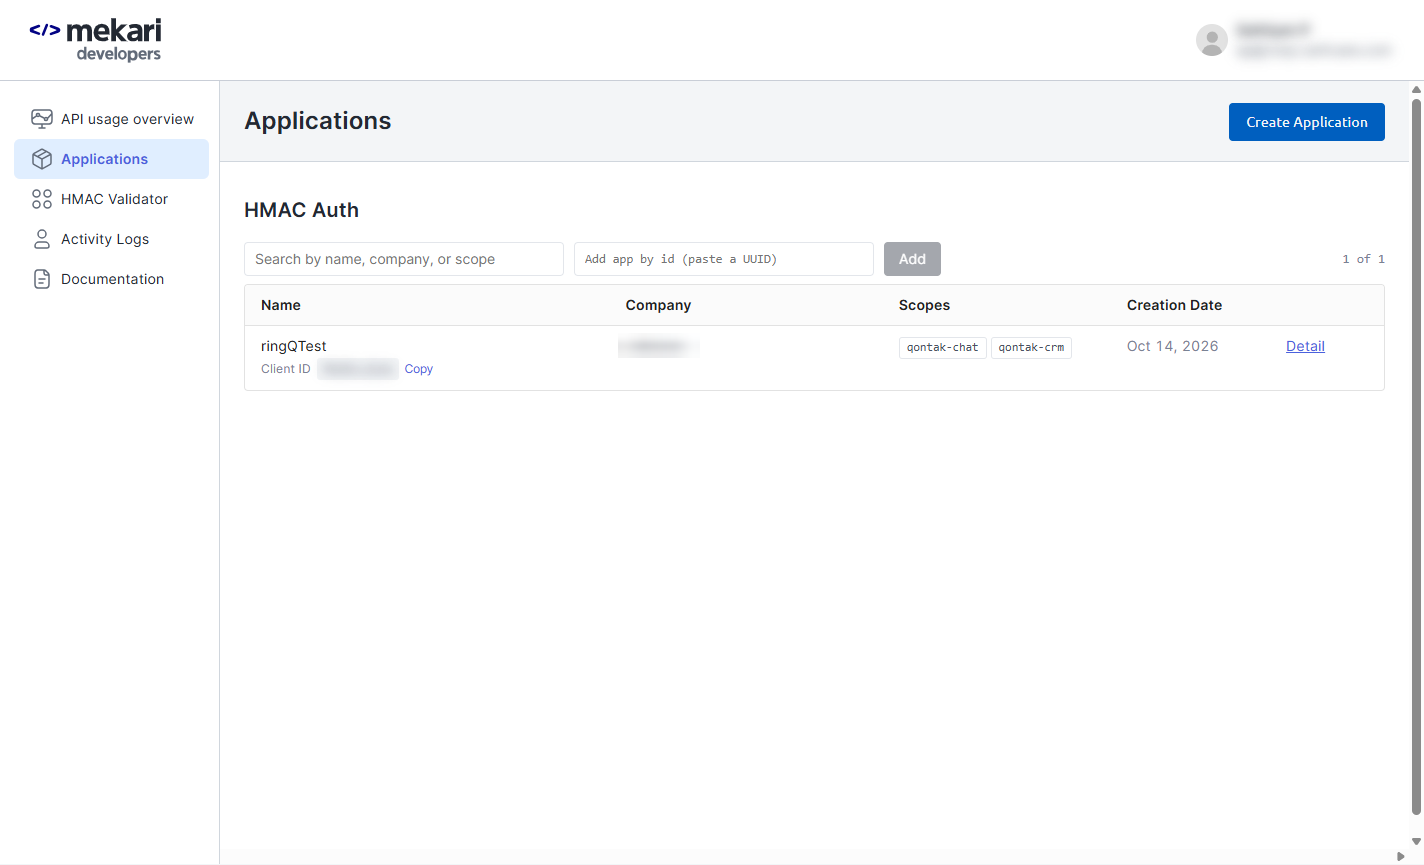Viewport: 1424px width, 865px height.
Task: Click the scrollbar up arrow
Action: [x=1416, y=89]
